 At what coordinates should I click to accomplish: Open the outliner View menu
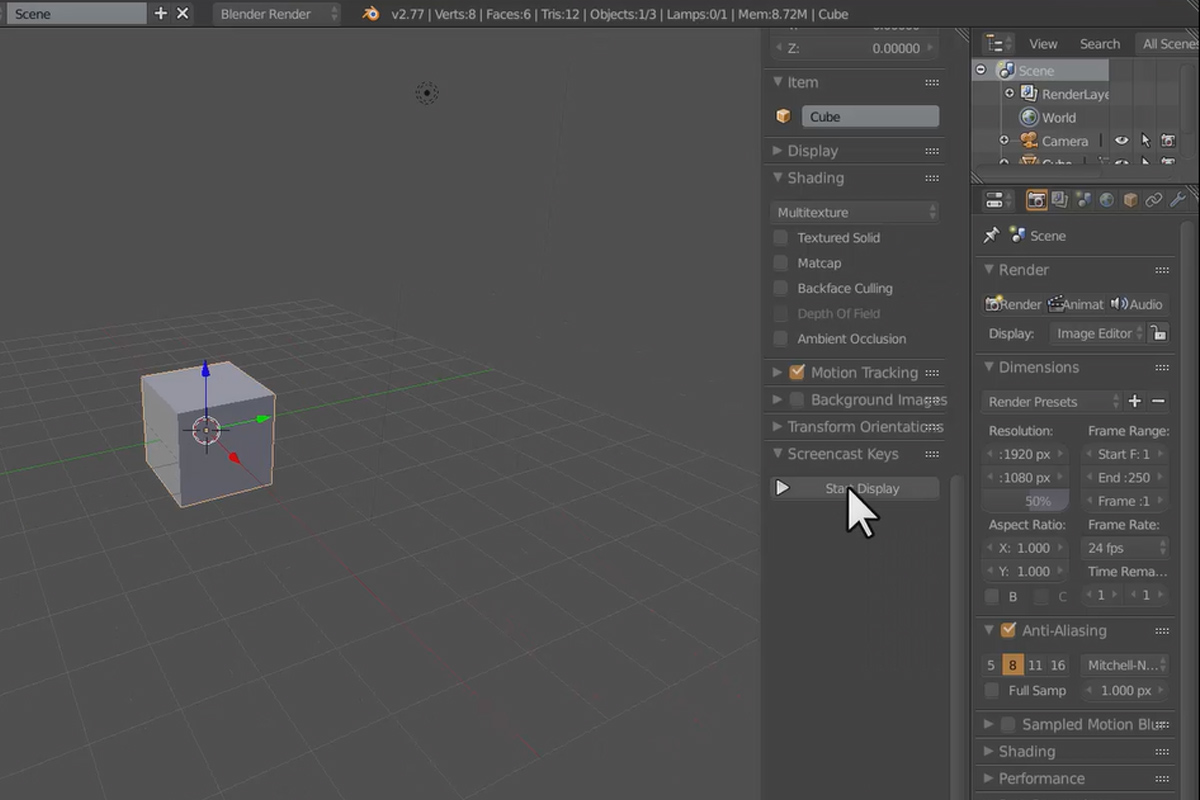pyautogui.click(x=1043, y=43)
